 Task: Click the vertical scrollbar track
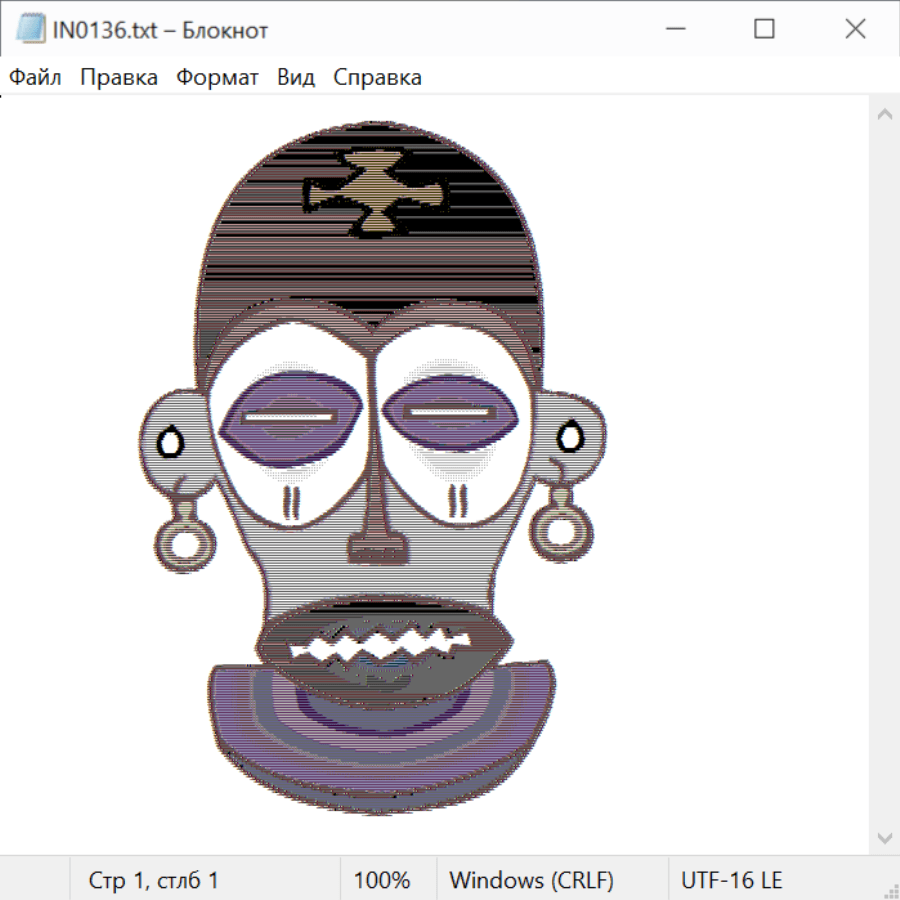point(884,475)
